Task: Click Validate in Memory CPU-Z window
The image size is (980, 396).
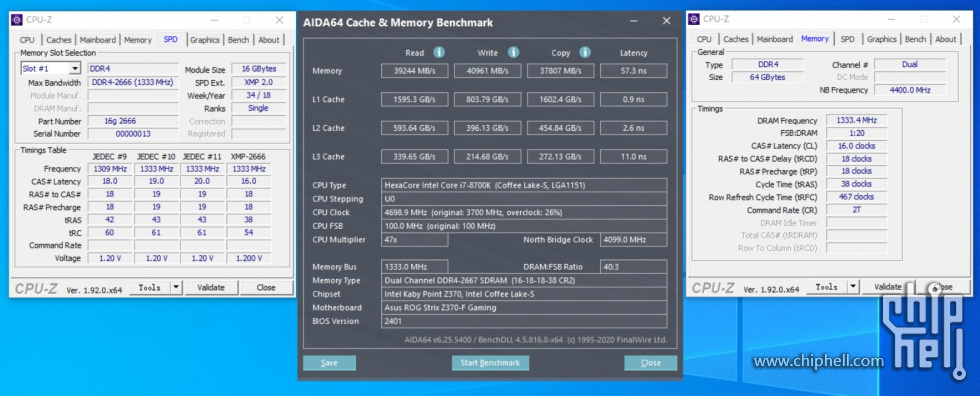Action: 888,287
